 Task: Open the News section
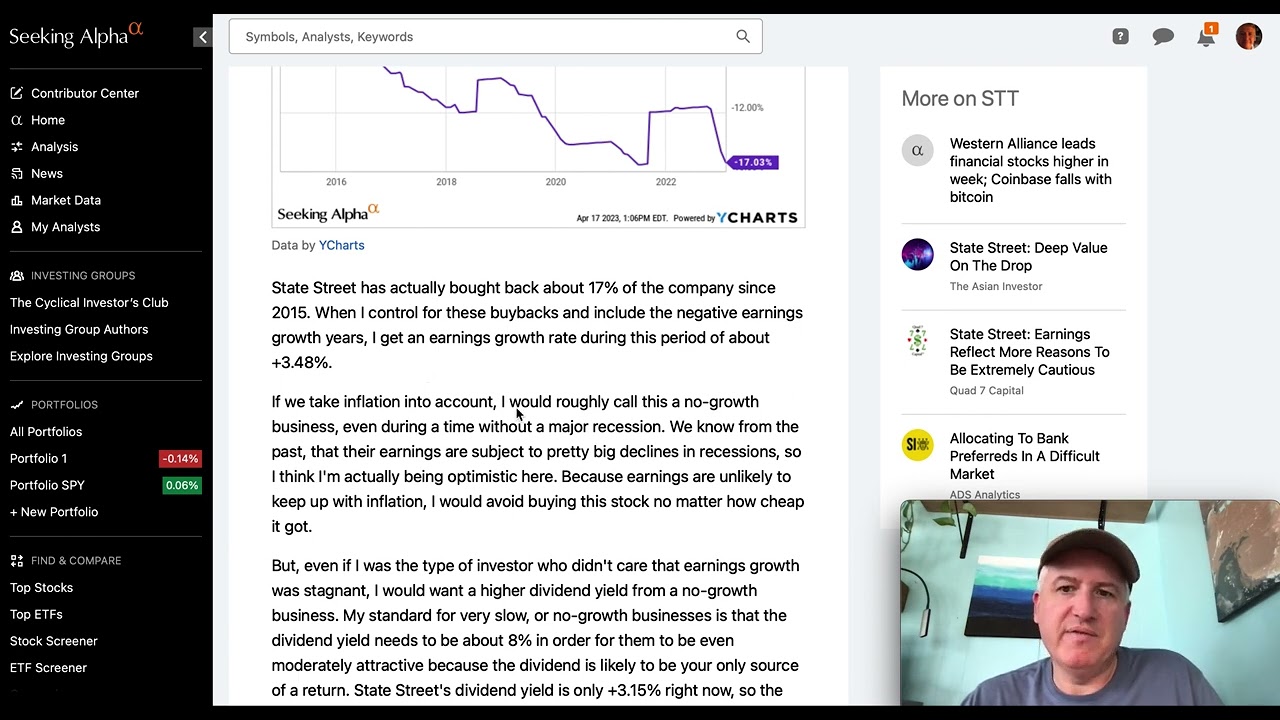[x=47, y=173]
